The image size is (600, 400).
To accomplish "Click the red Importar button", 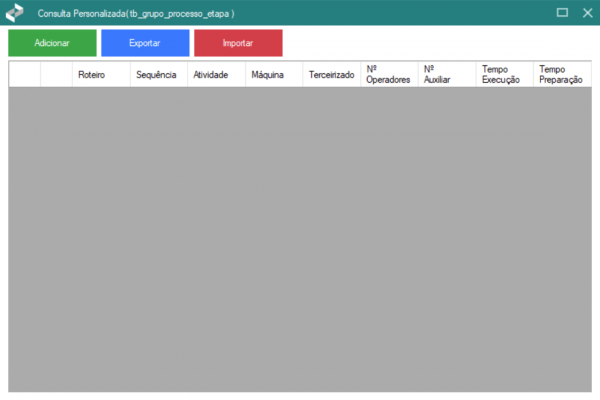I will coord(238,43).
